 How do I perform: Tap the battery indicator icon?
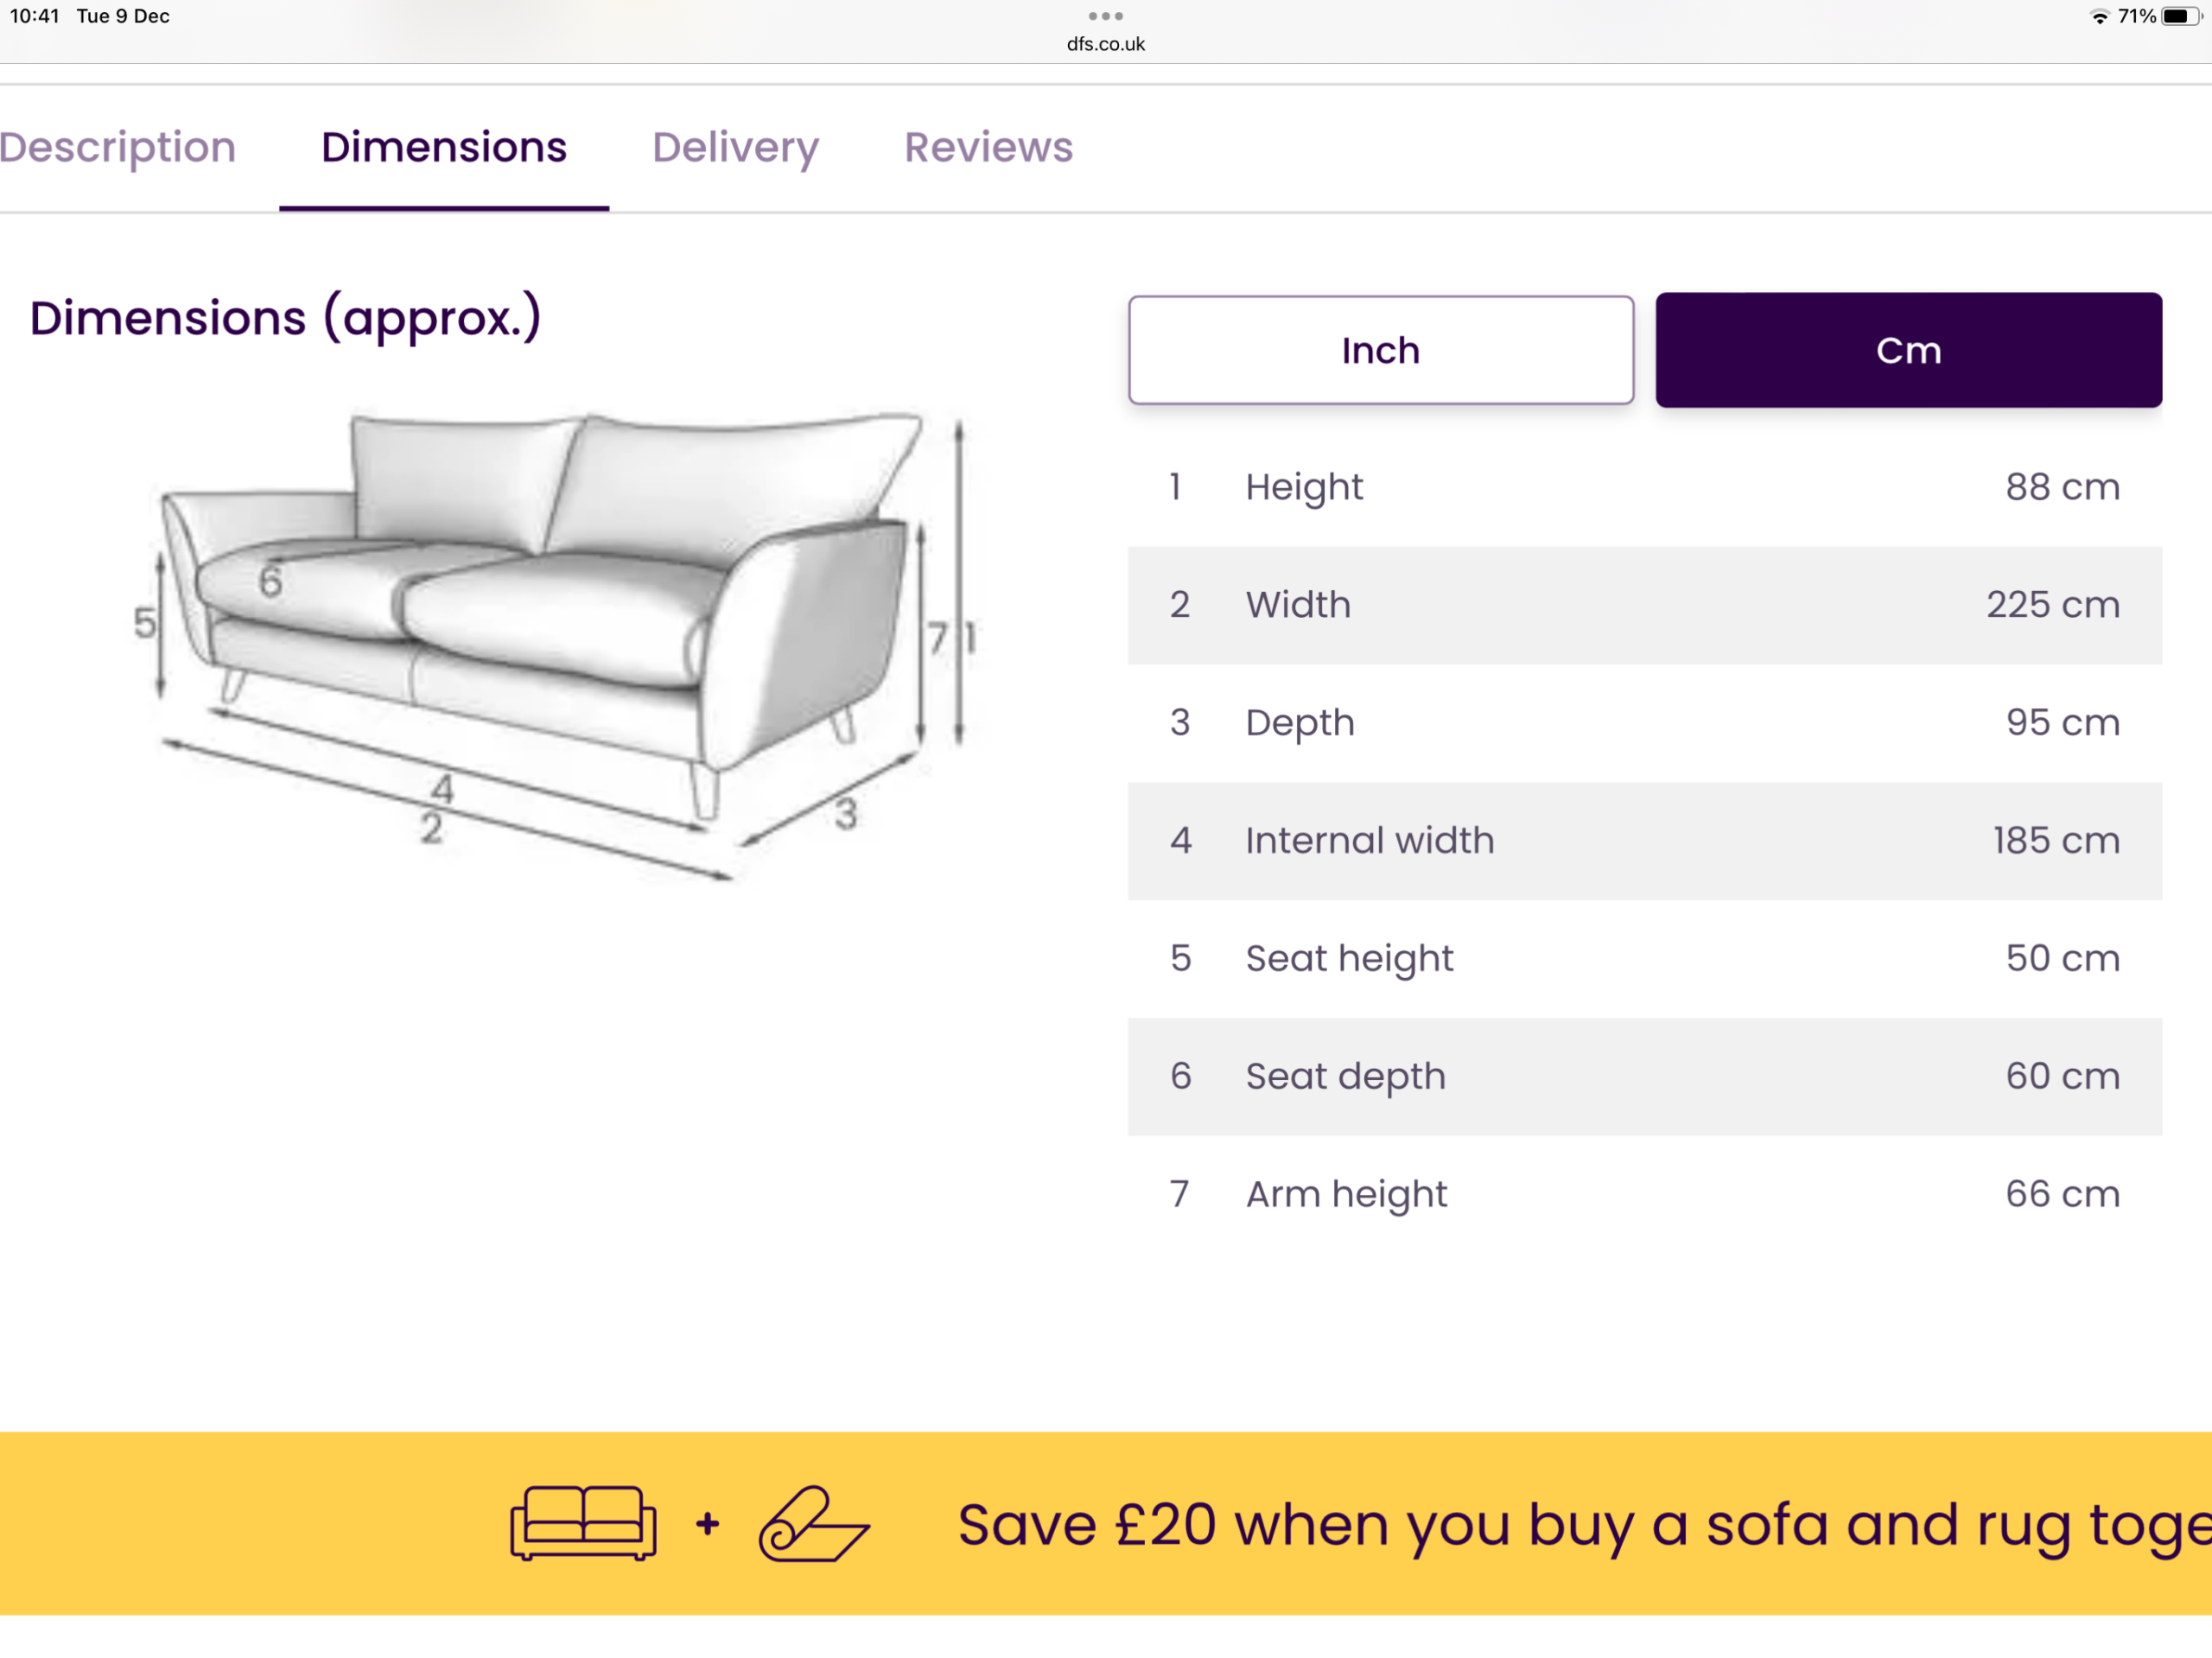tap(2180, 17)
